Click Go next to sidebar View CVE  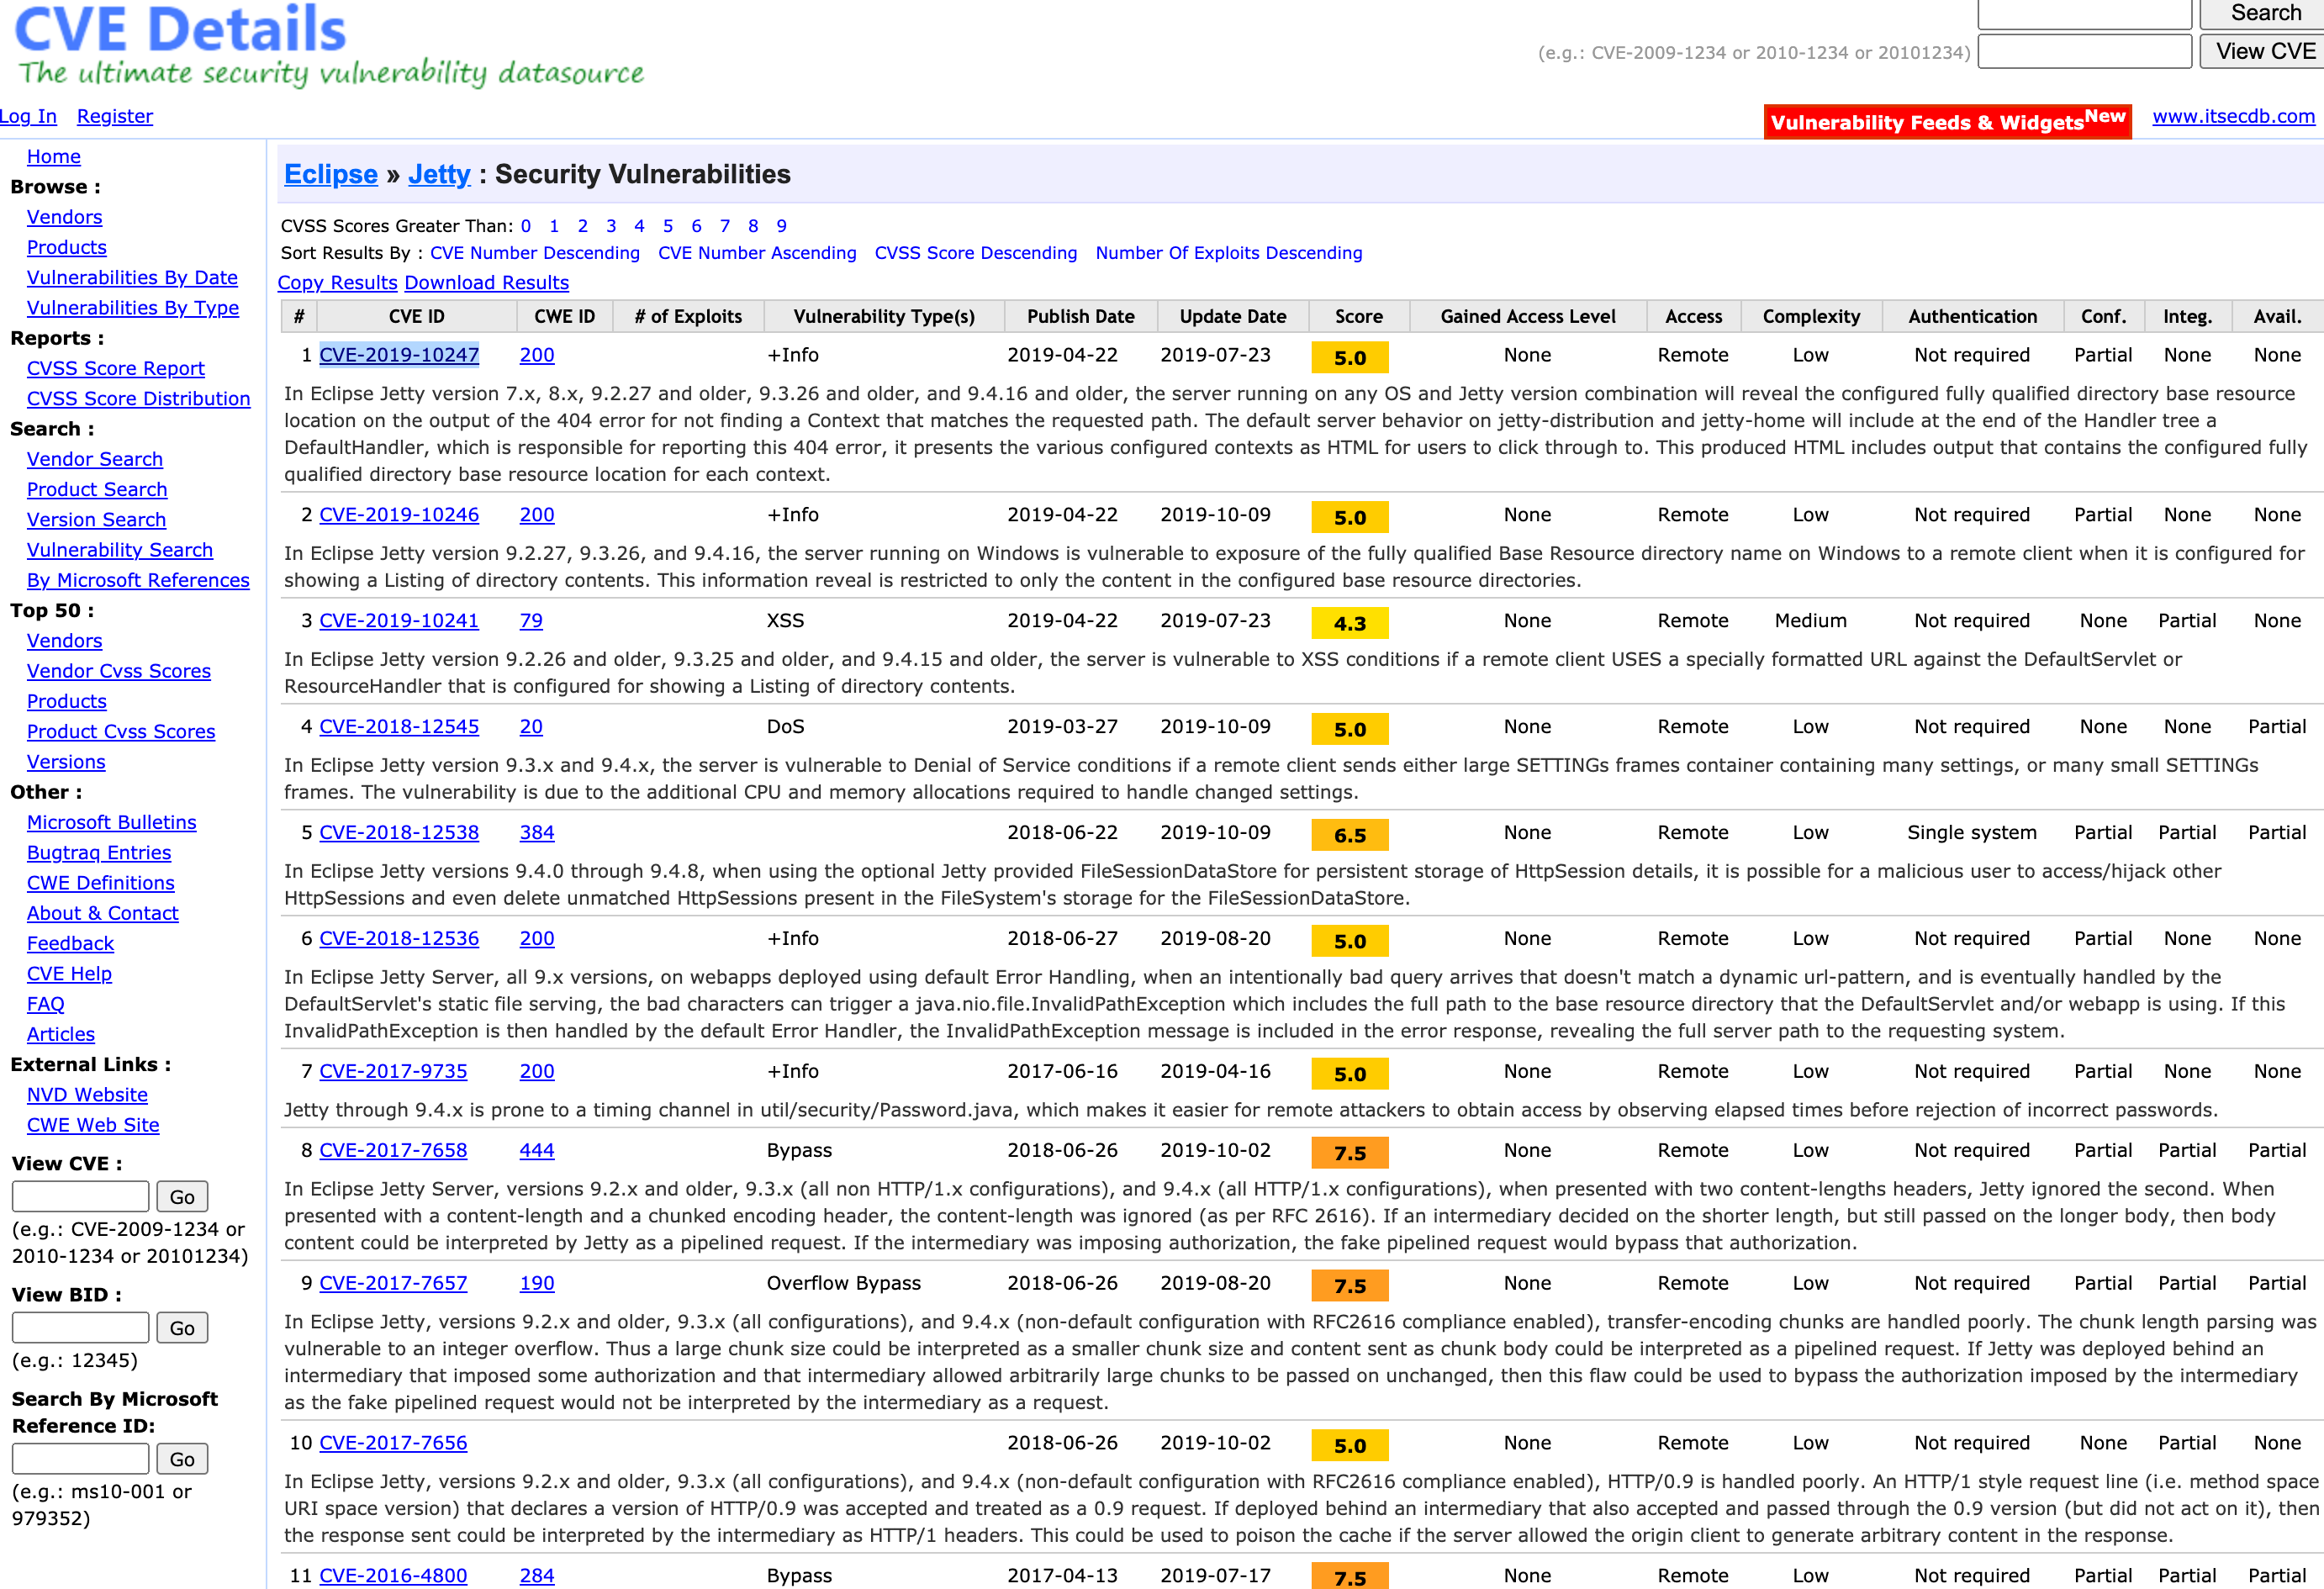tap(182, 1196)
